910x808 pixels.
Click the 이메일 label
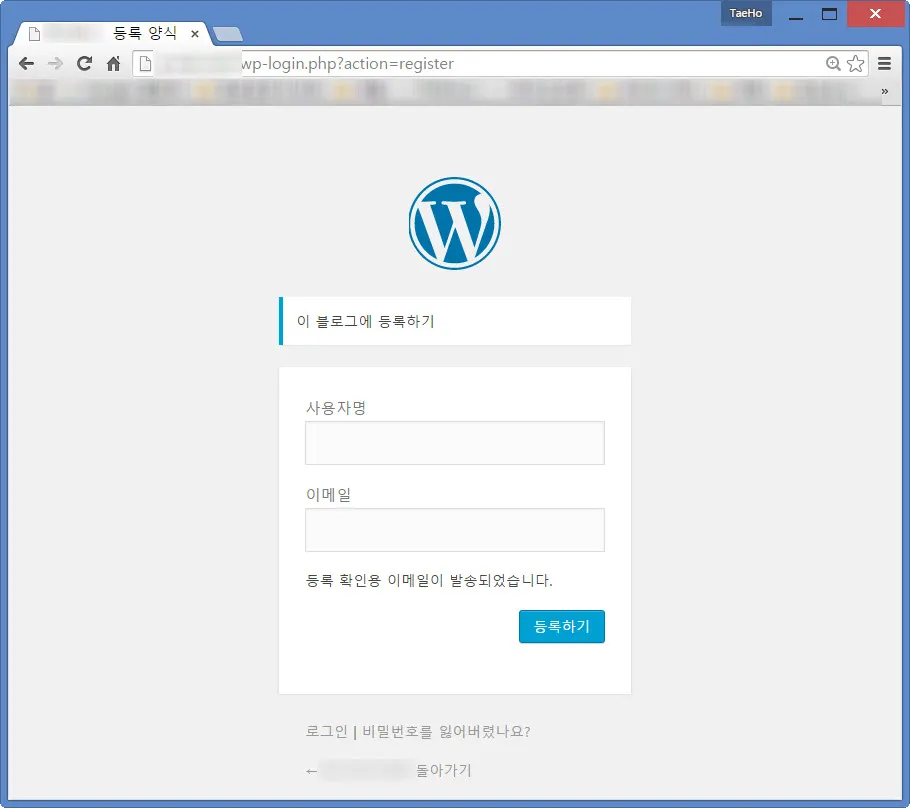(328, 495)
